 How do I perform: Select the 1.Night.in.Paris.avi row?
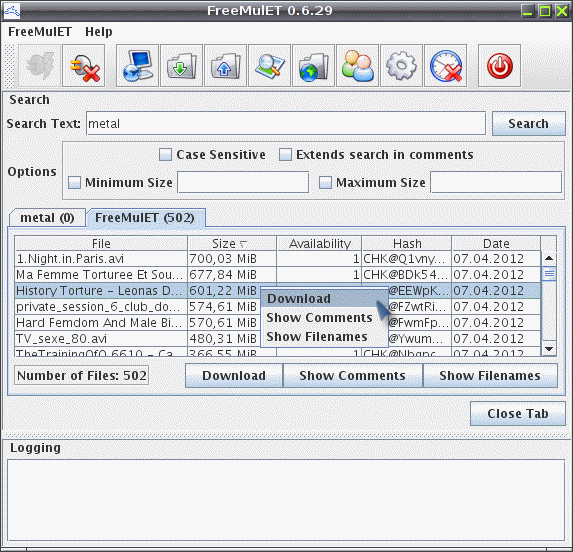pos(278,259)
